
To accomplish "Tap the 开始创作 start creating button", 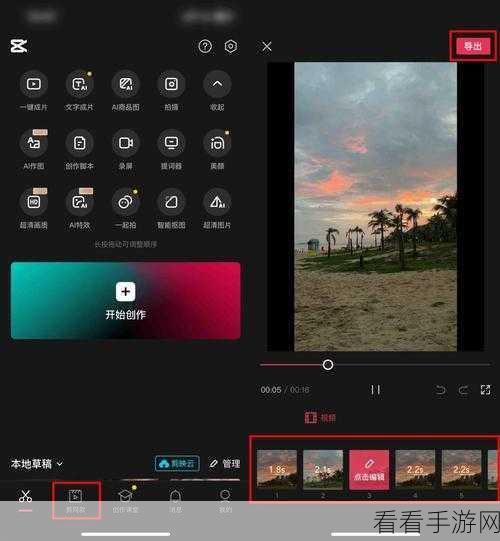I will (x=126, y=301).
